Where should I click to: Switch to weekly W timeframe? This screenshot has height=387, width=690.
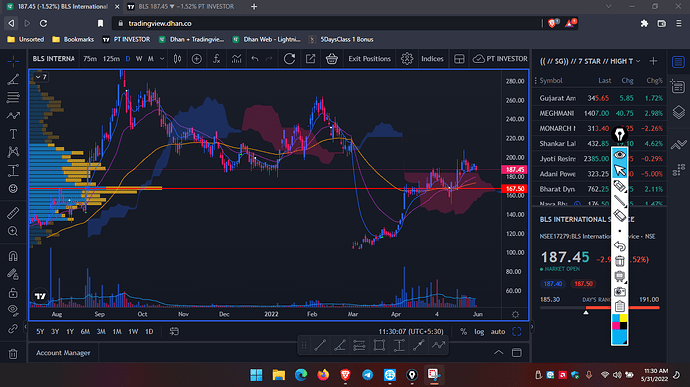click(139, 59)
